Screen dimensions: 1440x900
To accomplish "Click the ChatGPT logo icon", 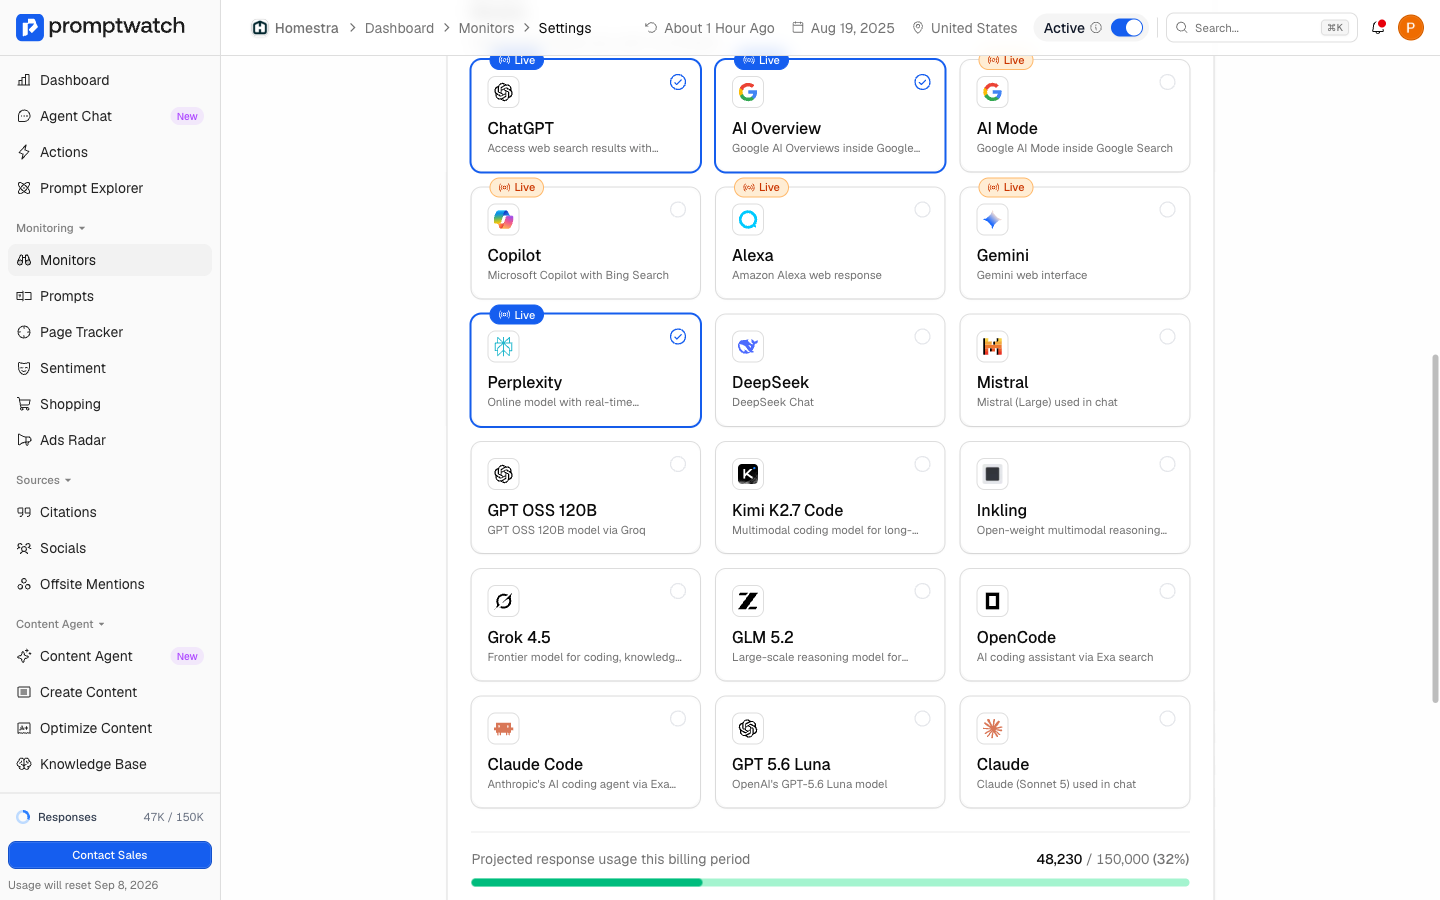I will [503, 92].
